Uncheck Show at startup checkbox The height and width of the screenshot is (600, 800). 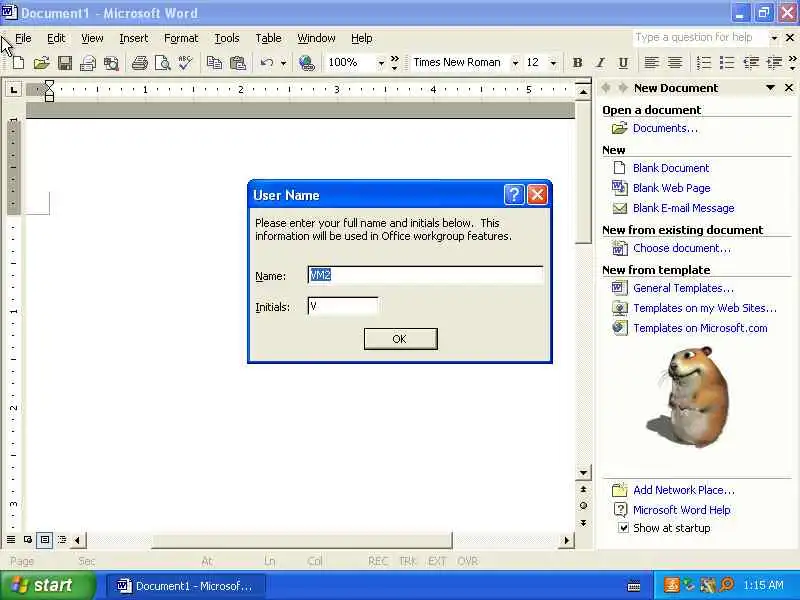(623, 528)
